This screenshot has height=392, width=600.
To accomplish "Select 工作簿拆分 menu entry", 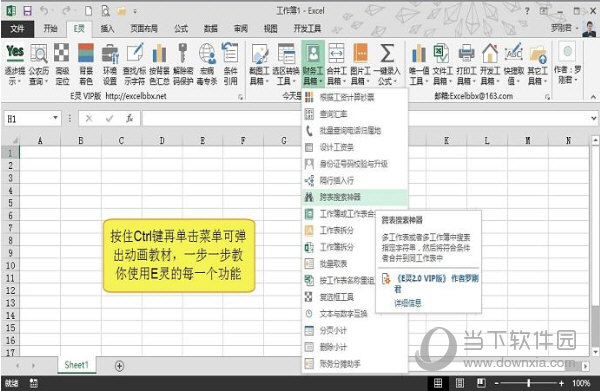I will pyautogui.click(x=339, y=247).
